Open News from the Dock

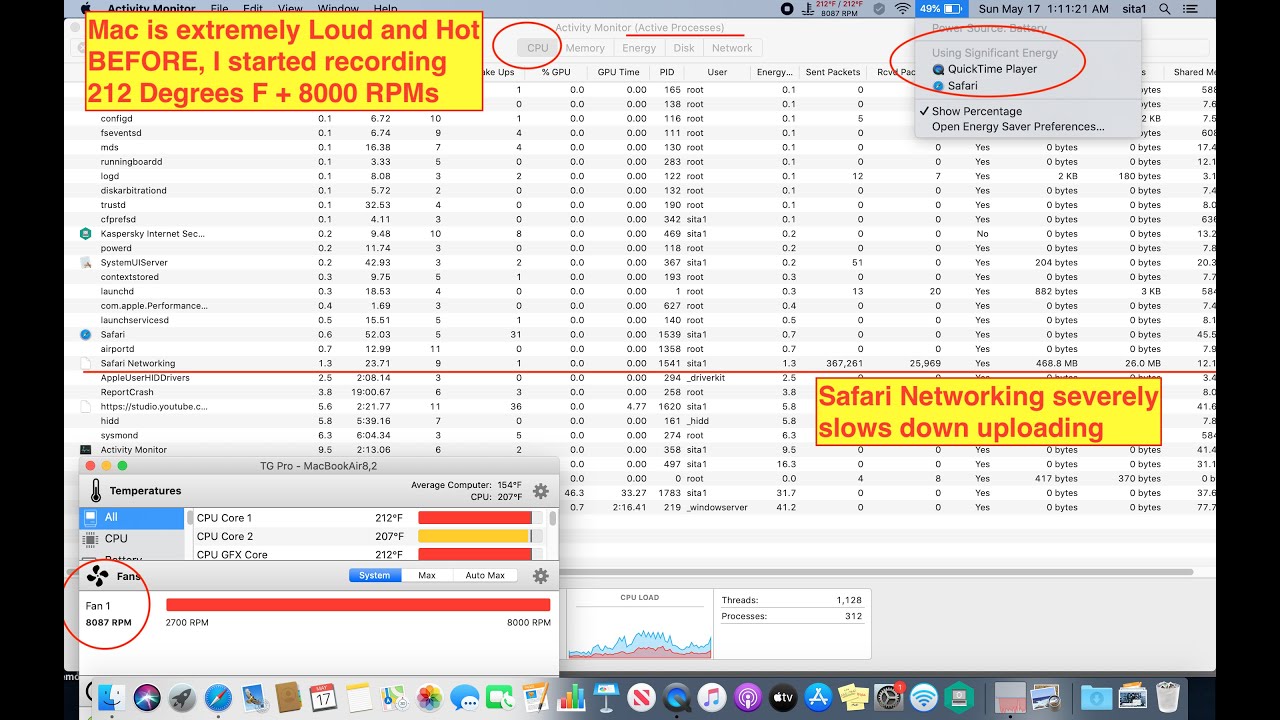point(642,697)
